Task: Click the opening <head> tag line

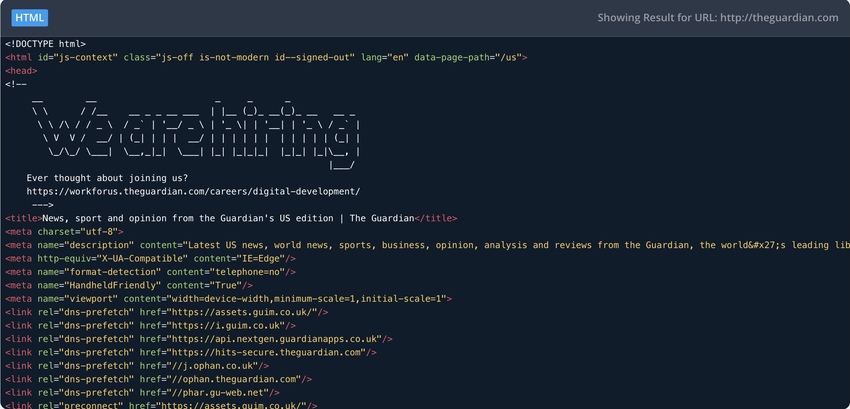Action: tap(21, 71)
